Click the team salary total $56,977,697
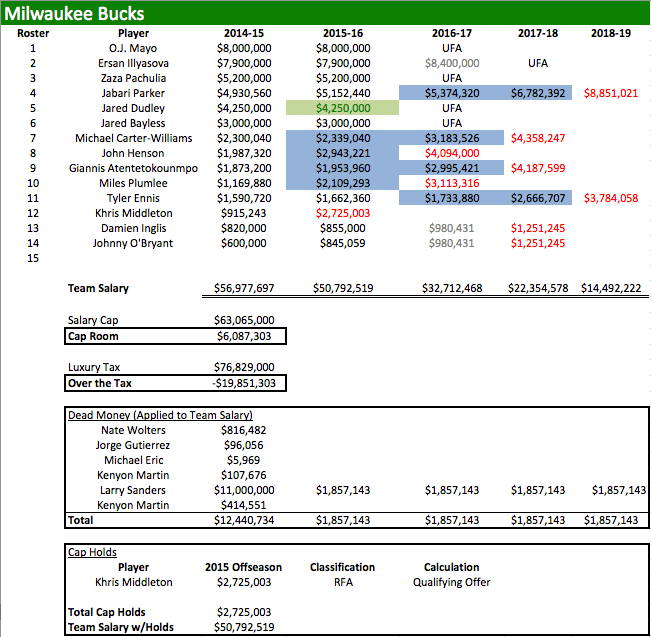 click(244, 288)
